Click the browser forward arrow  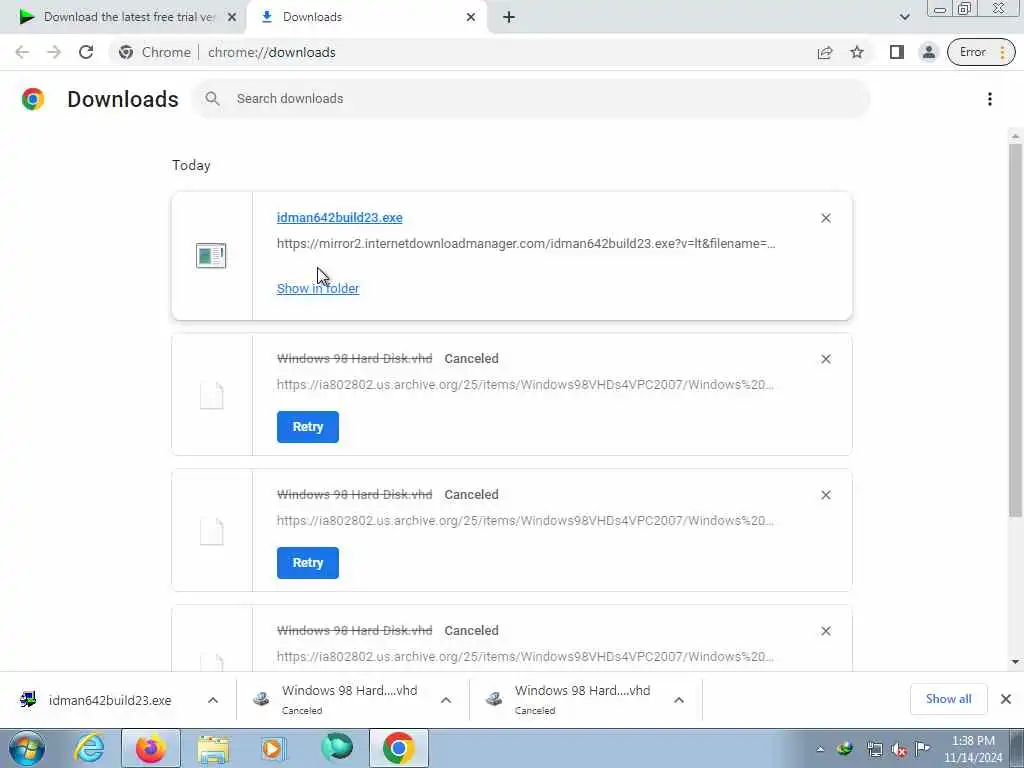[54, 52]
